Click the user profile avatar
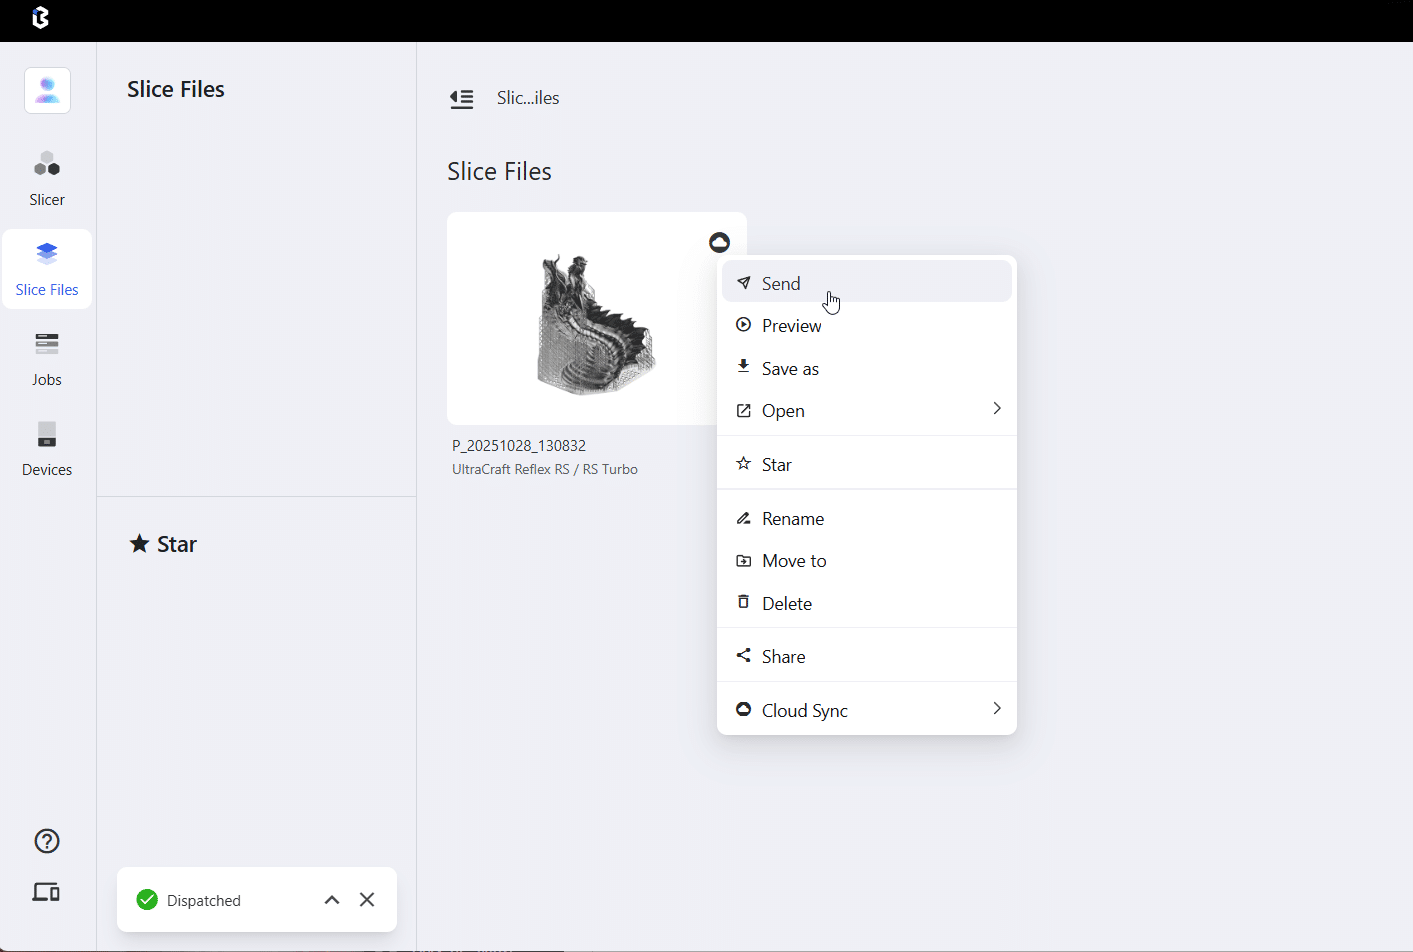The height and width of the screenshot is (952, 1413). tap(47, 91)
